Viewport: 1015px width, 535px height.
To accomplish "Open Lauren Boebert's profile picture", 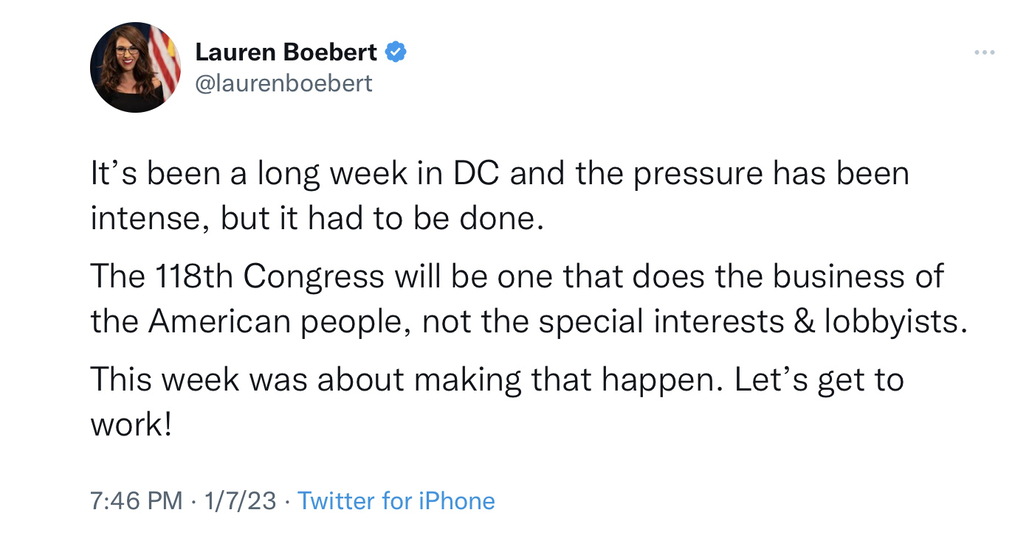I will (135, 67).
